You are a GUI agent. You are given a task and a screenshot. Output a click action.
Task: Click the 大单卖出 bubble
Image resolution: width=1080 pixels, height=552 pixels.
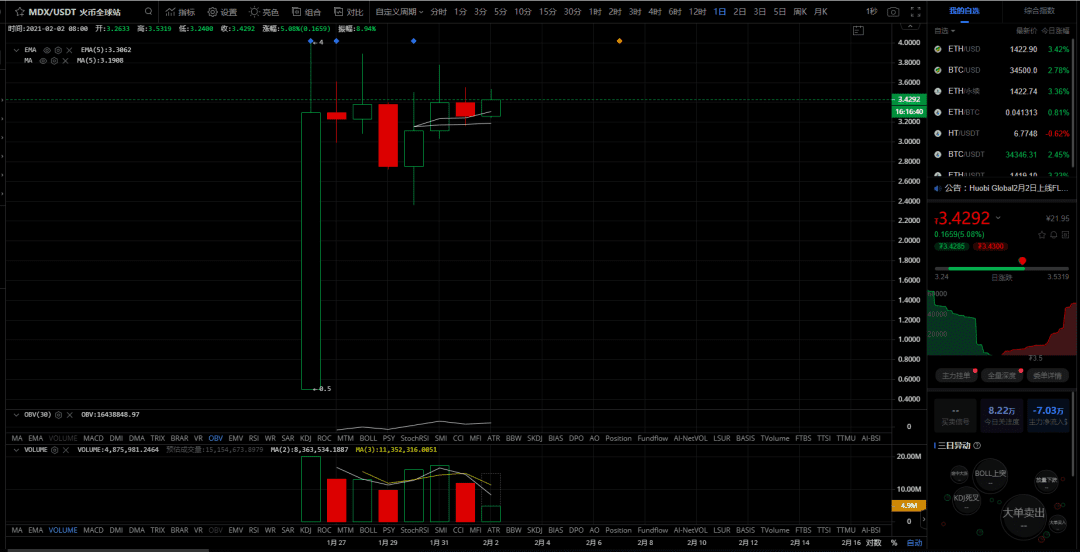(x=1023, y=515)
